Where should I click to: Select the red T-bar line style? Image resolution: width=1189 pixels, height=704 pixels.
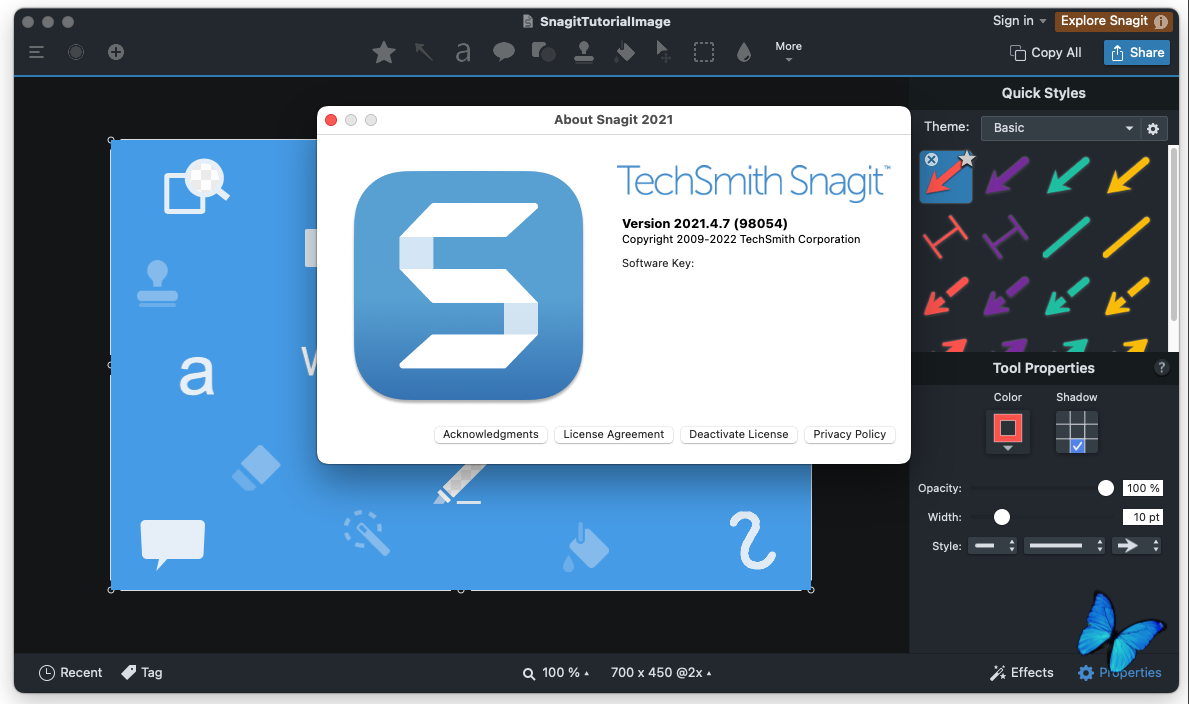(946, 237)
